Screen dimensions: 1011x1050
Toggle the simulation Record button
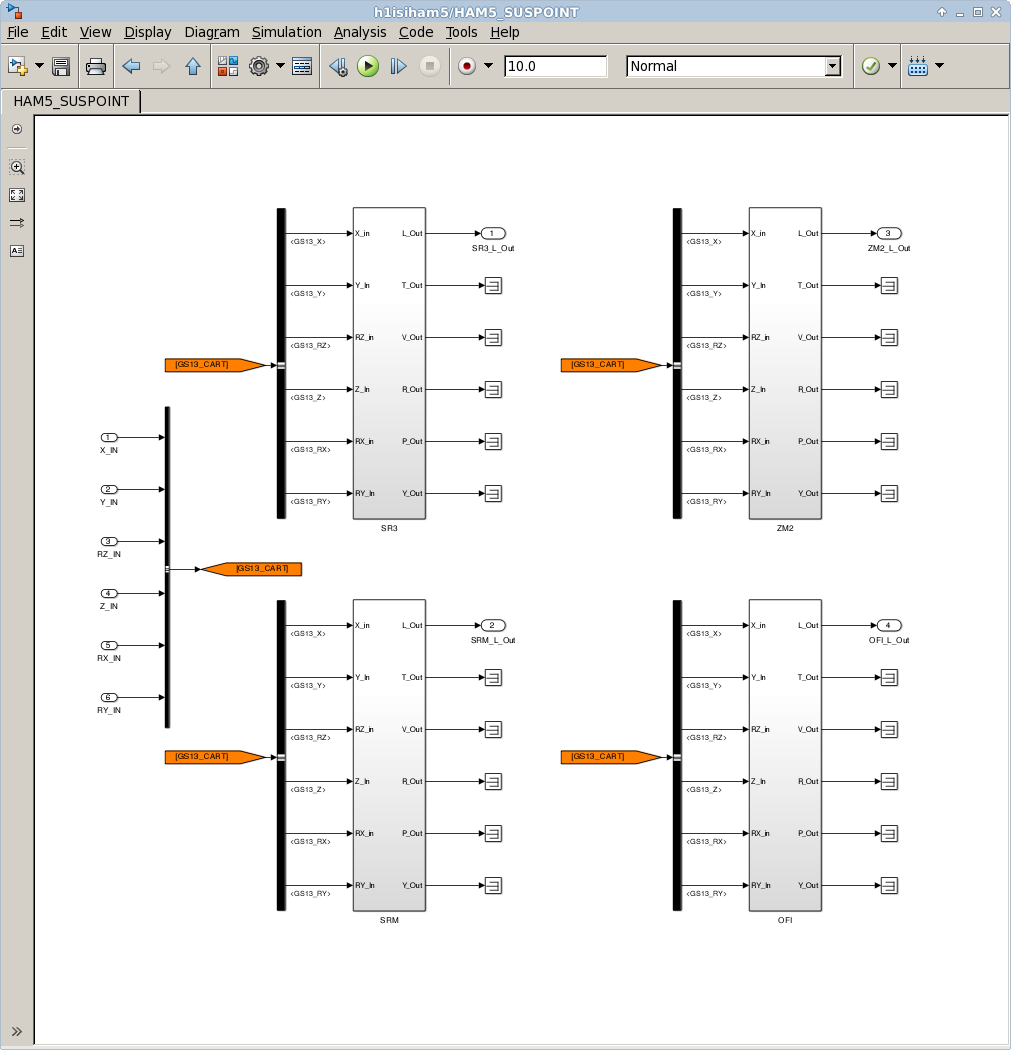point(466,66)
